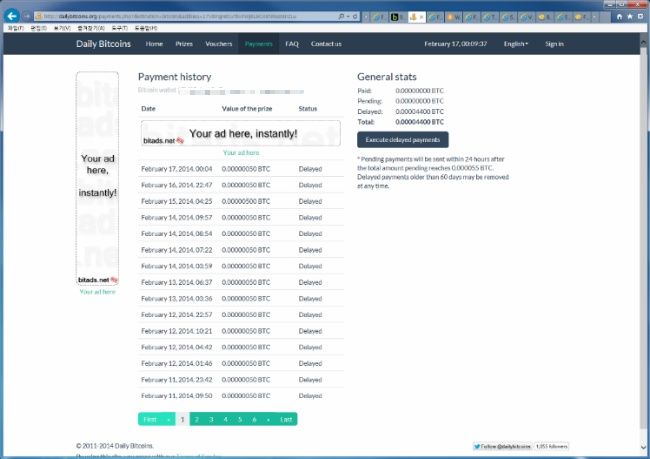Go to page 6 in pagination
The height and width of the screenshot is (459, 650).
(255, 419)
